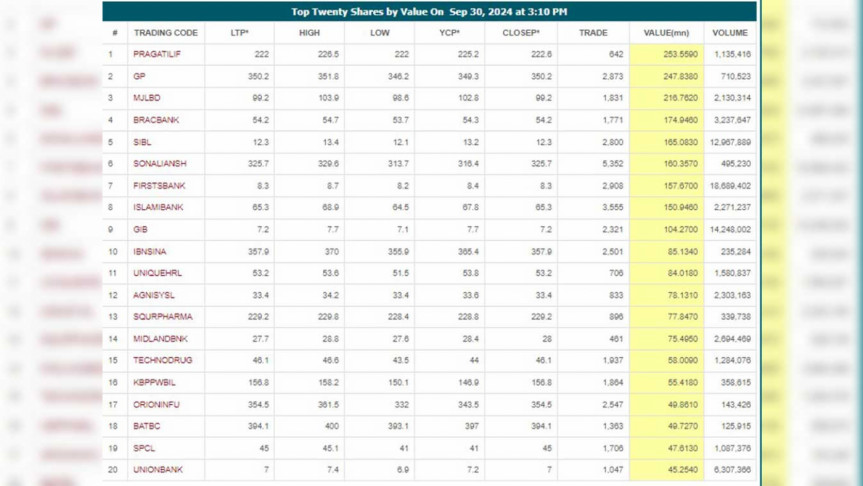Select value cell 174.9460 for BRACBANK
The height and width of the screenshot is (486, 863).
pyautogui.click(x=680, y=120)
